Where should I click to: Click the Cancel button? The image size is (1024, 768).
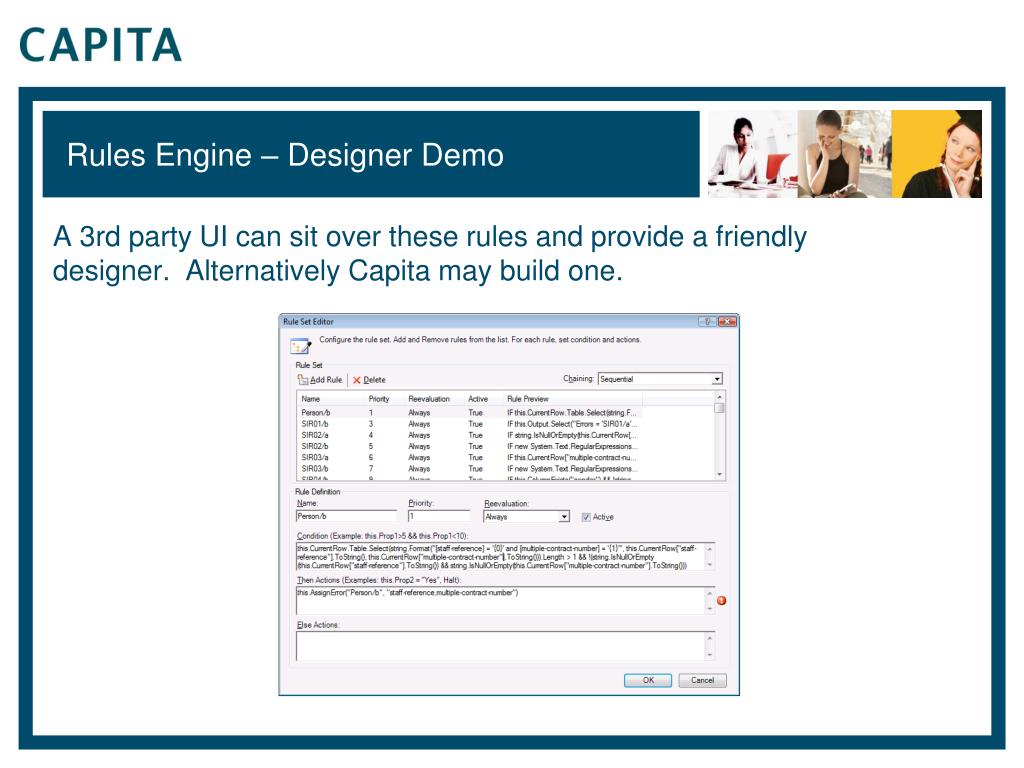pyautogui.click(x=703, y=680)
